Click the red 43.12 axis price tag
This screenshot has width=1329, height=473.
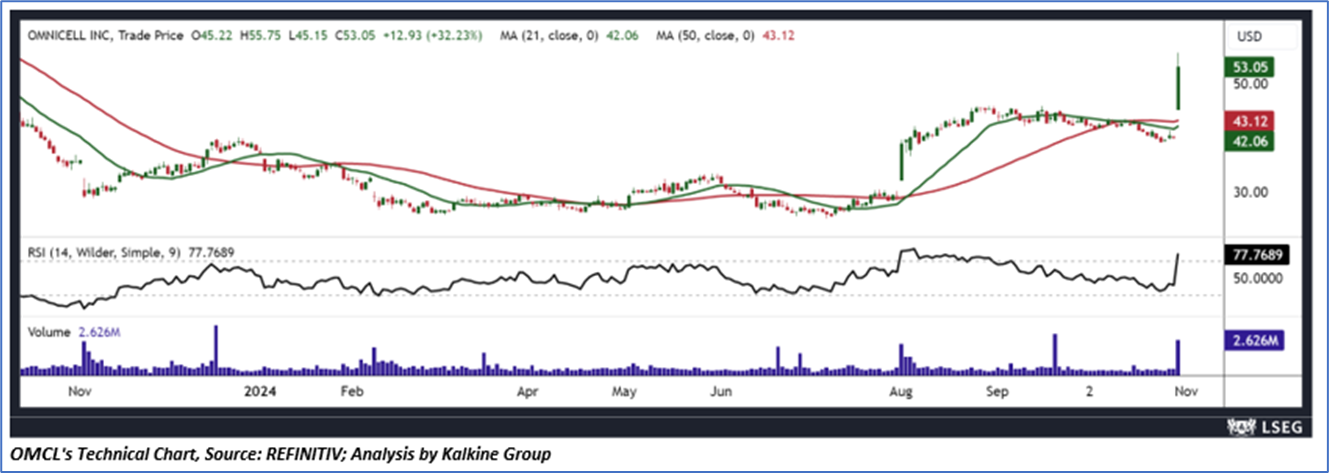click(x=1251, y=121)
